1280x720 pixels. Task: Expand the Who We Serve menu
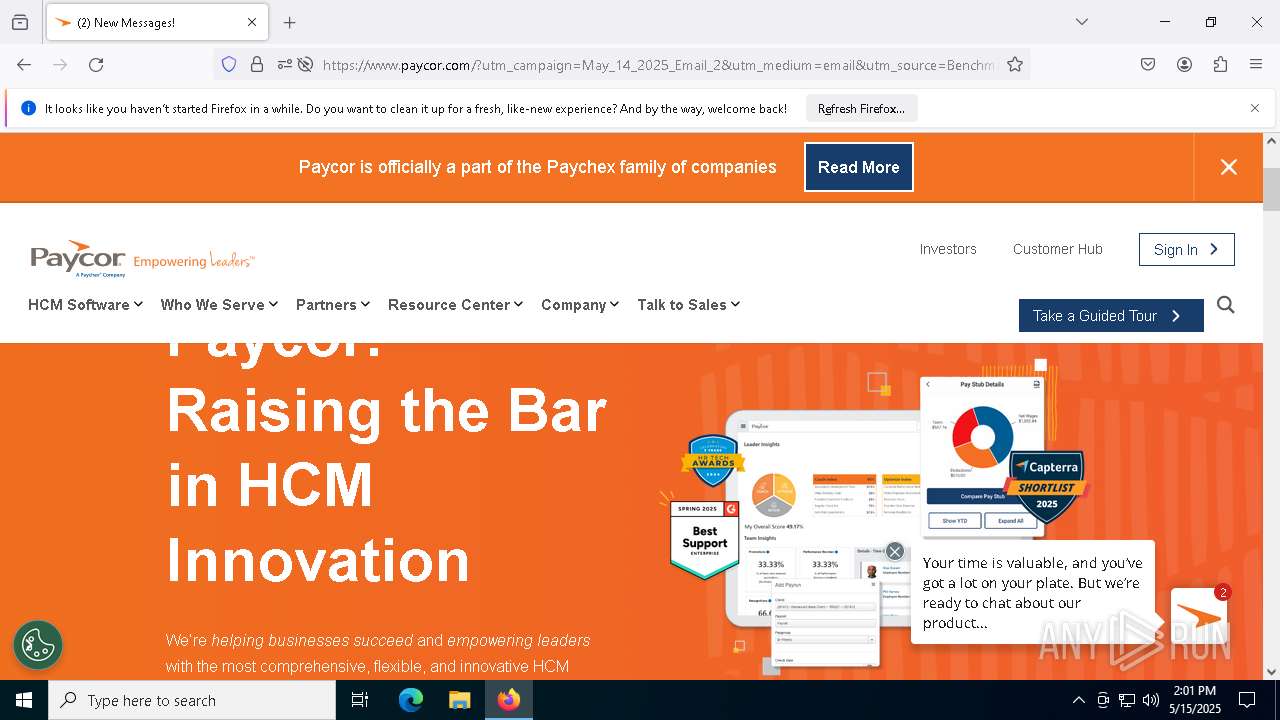point(219,304)
